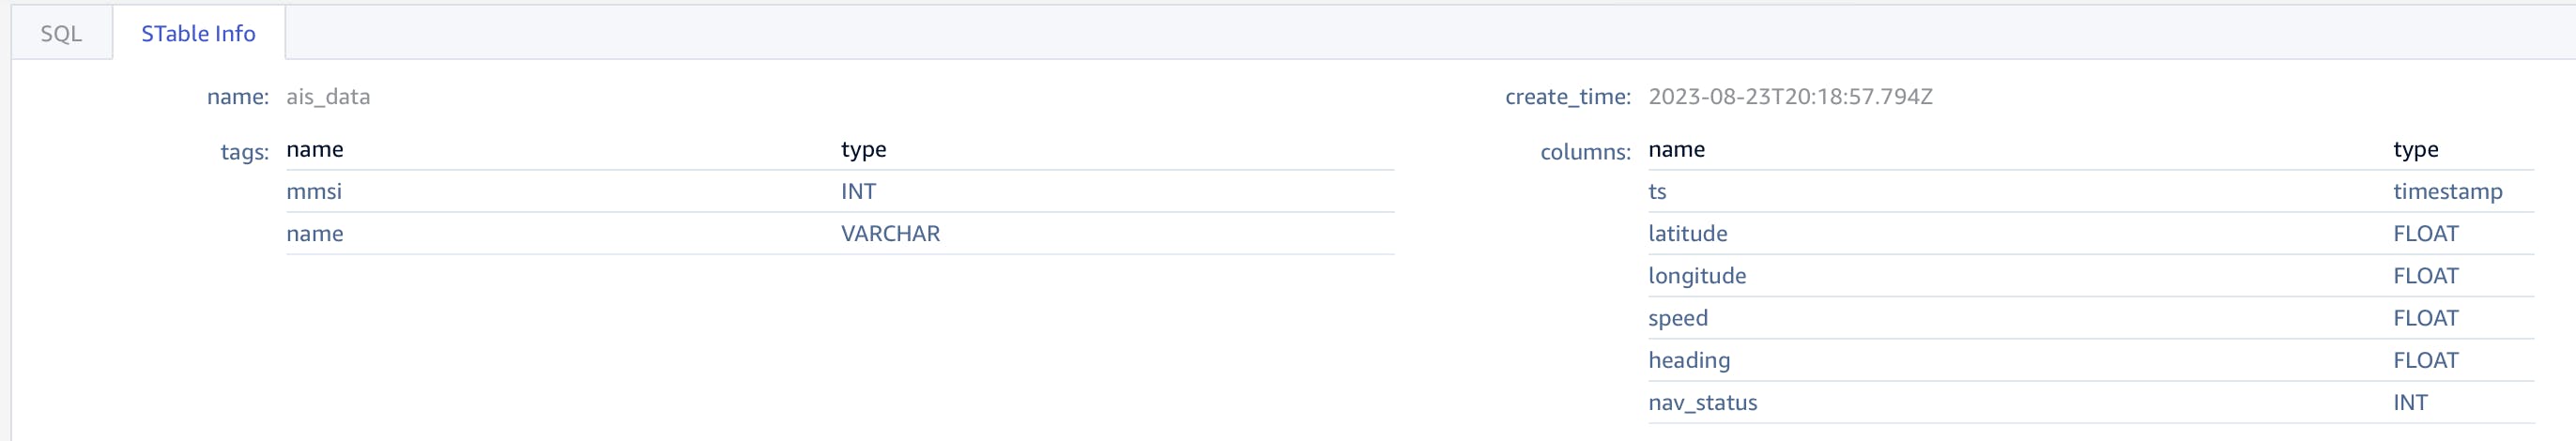
Task: Select the longitude column row
Action: [1697, 276]
